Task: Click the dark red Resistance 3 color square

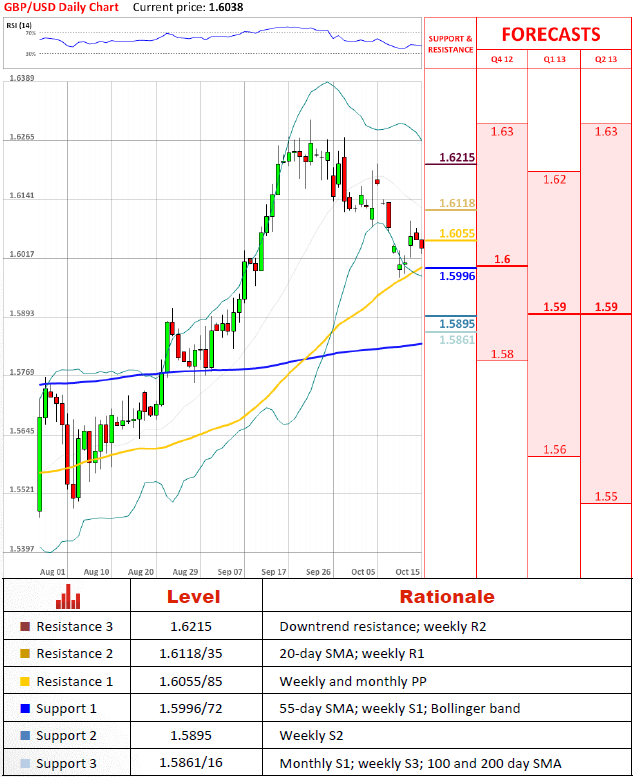Action: 24,628
